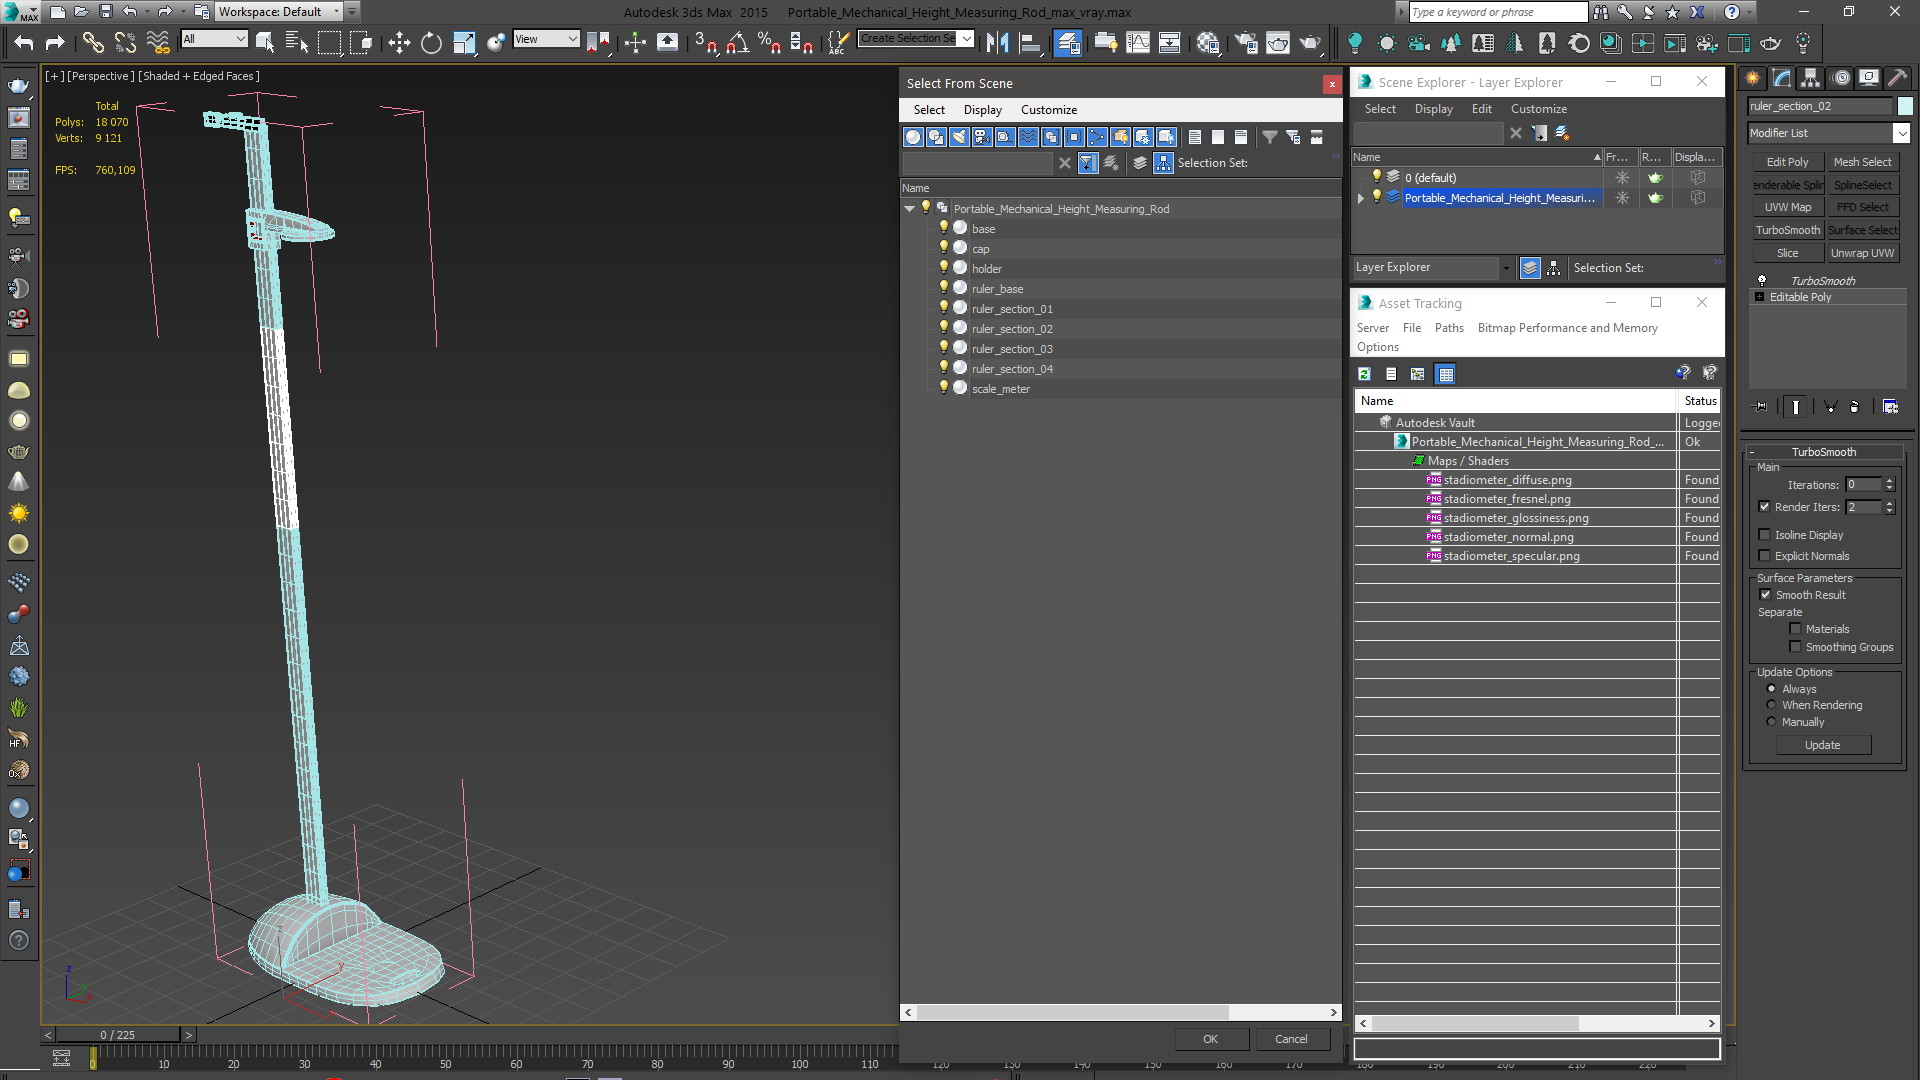Enable Separate by Smoothing Groups checkbox
This screenshot has width=1920, height=1080.
1795,647
